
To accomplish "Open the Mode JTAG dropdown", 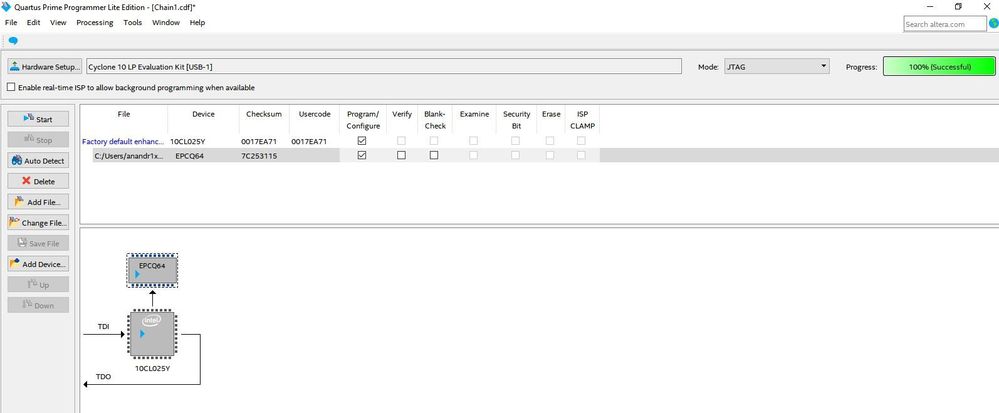I will point(776,66).
